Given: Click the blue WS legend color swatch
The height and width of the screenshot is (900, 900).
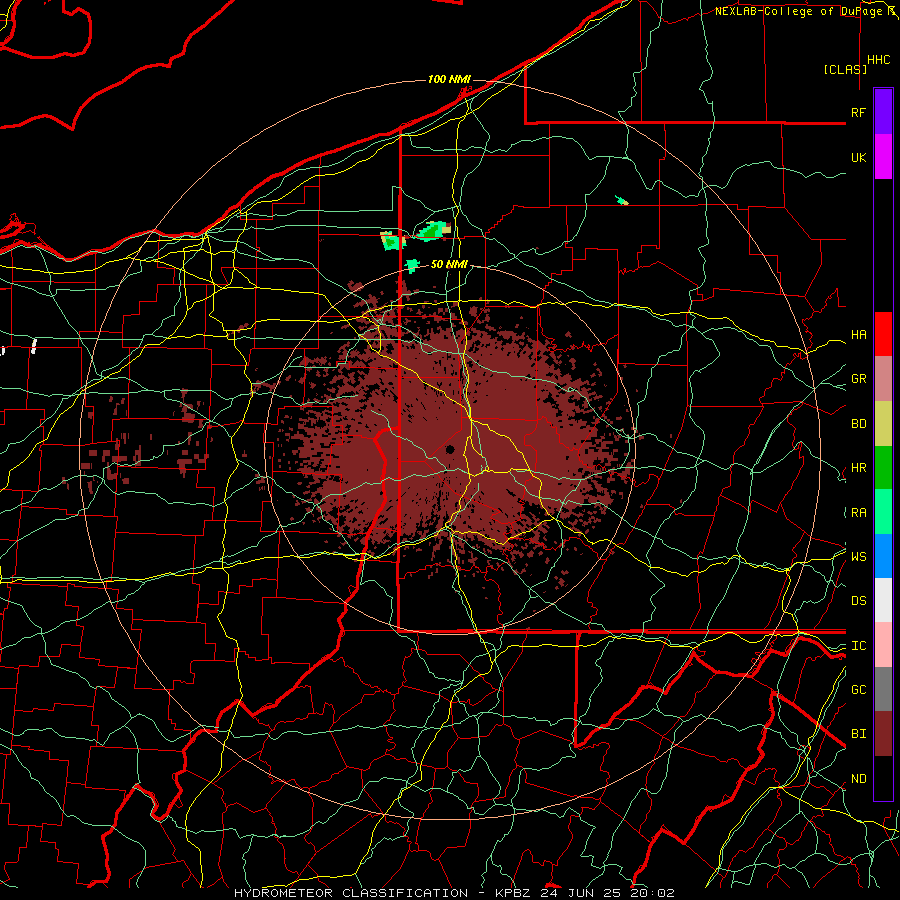Looking at the screenshot, I should coord(883,556).
